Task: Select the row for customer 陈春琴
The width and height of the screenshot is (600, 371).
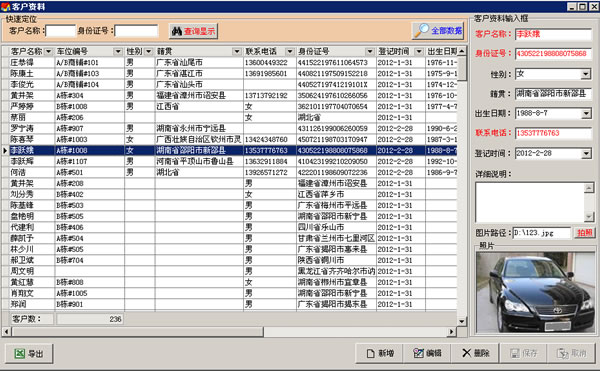Action: tap(230, 139)
